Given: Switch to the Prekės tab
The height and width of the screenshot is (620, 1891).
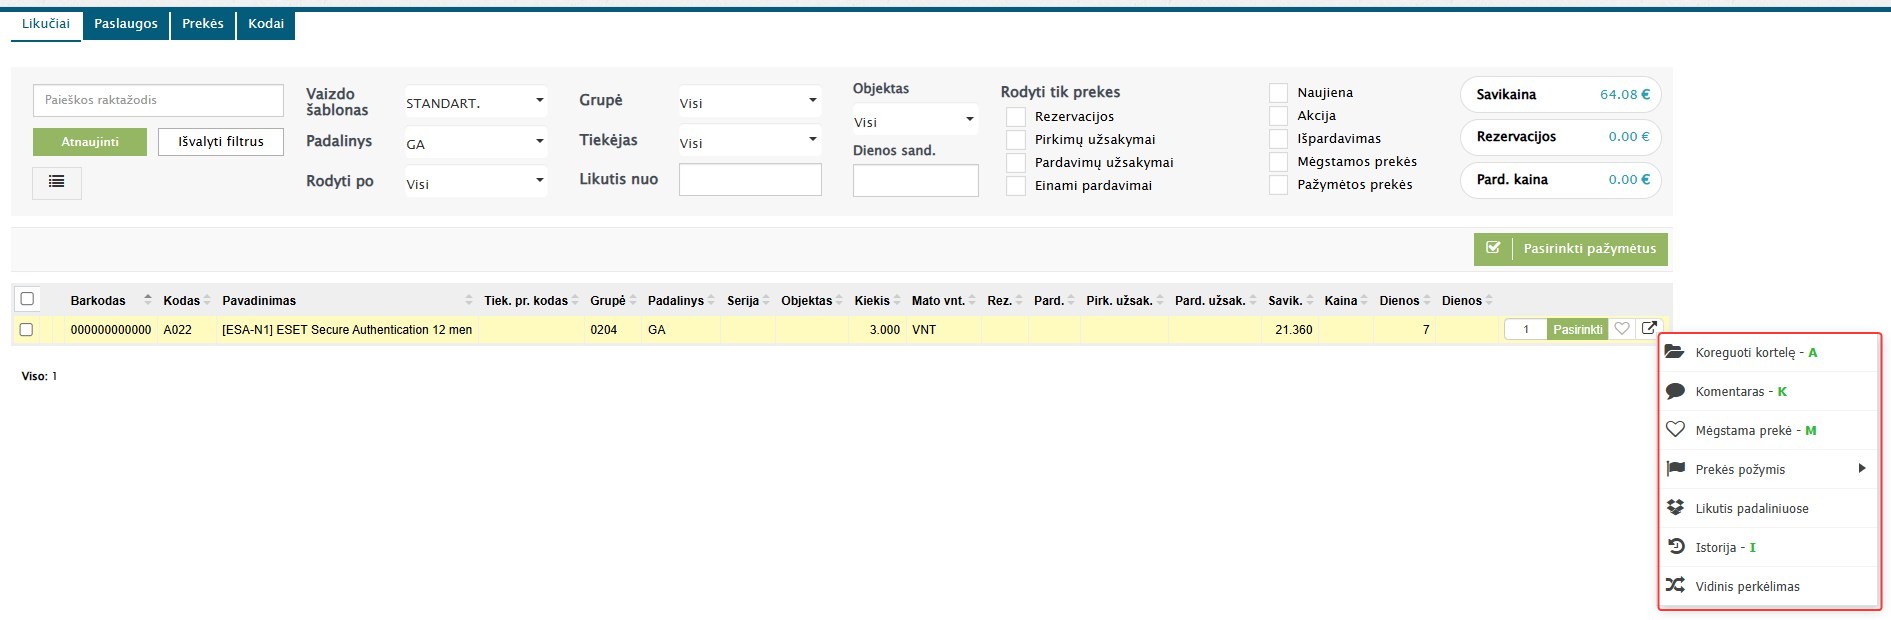Looking at the screenshot, I should 203,24.
